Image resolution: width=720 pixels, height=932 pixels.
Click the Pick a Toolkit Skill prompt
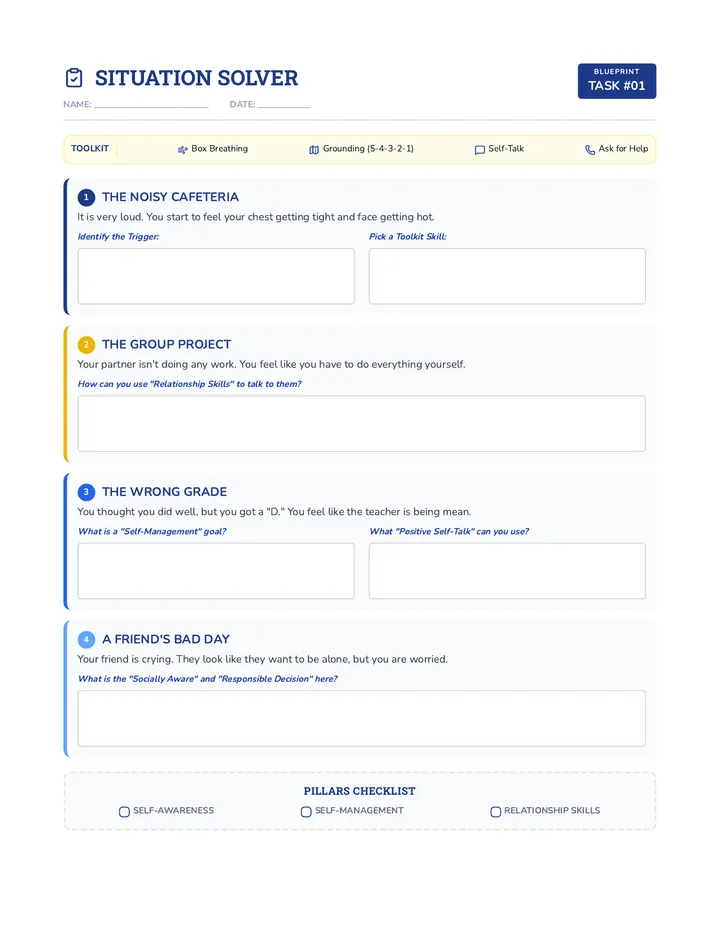tap(408, 237)
